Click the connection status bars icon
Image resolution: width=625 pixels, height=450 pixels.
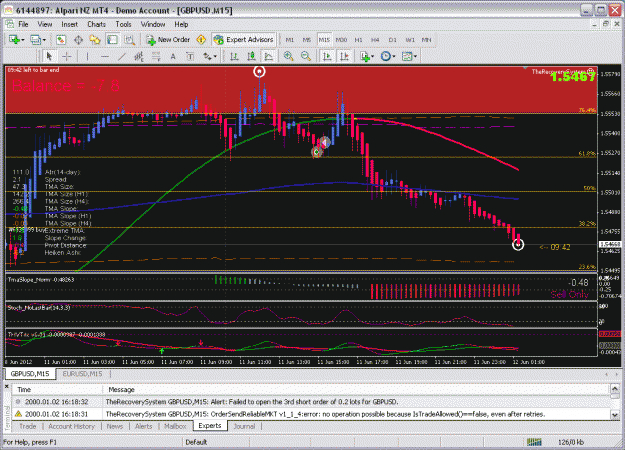(534, 442)
